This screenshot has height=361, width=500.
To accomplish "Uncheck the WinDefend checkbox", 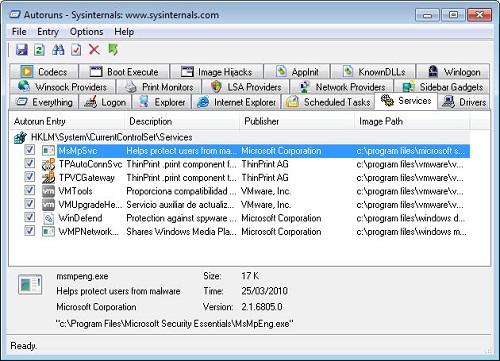I will point(30,217).
